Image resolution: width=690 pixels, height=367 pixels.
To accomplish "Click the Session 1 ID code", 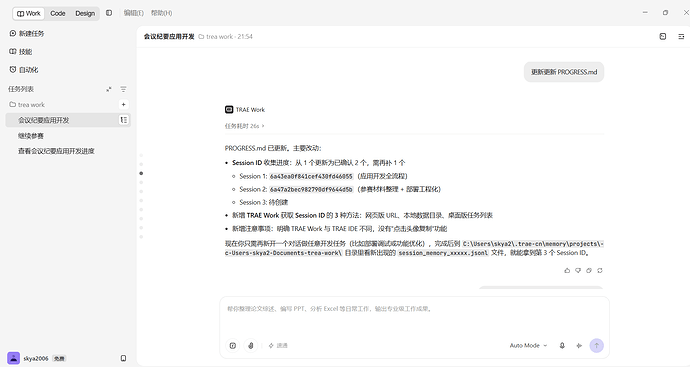I will [311, 176].
